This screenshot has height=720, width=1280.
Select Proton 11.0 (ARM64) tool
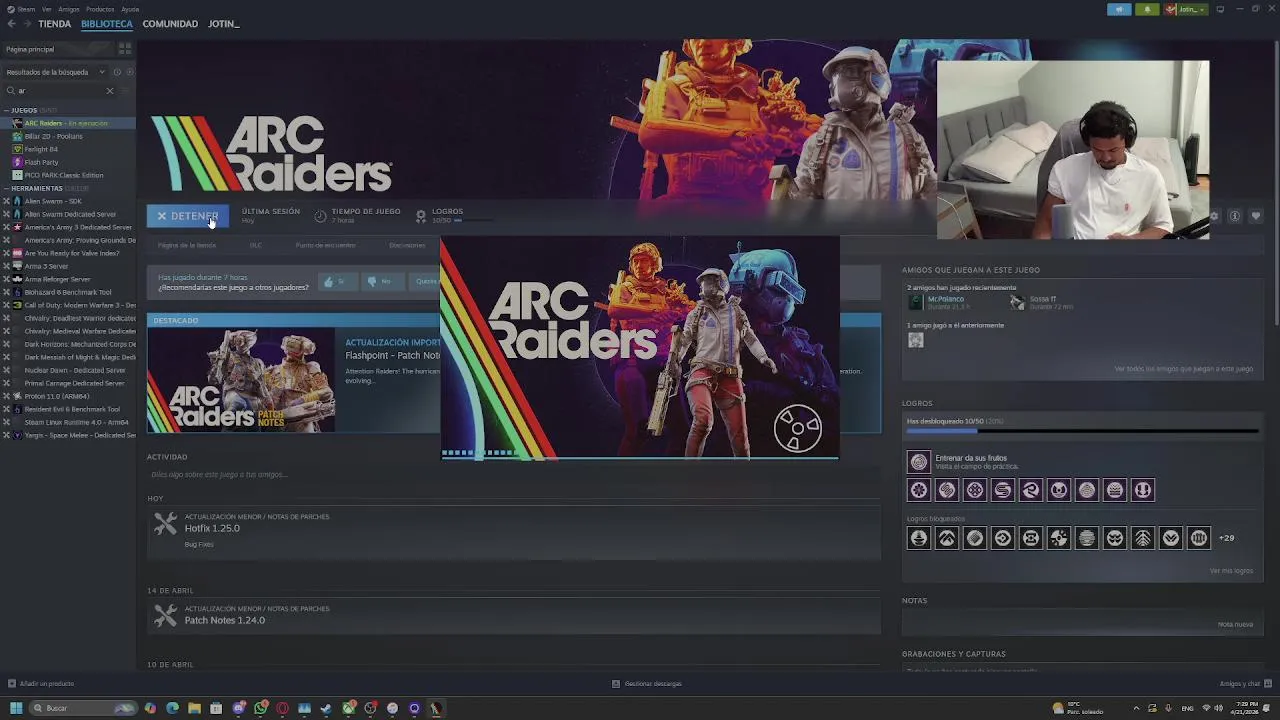pyautogui.click(x=68, y=396)
